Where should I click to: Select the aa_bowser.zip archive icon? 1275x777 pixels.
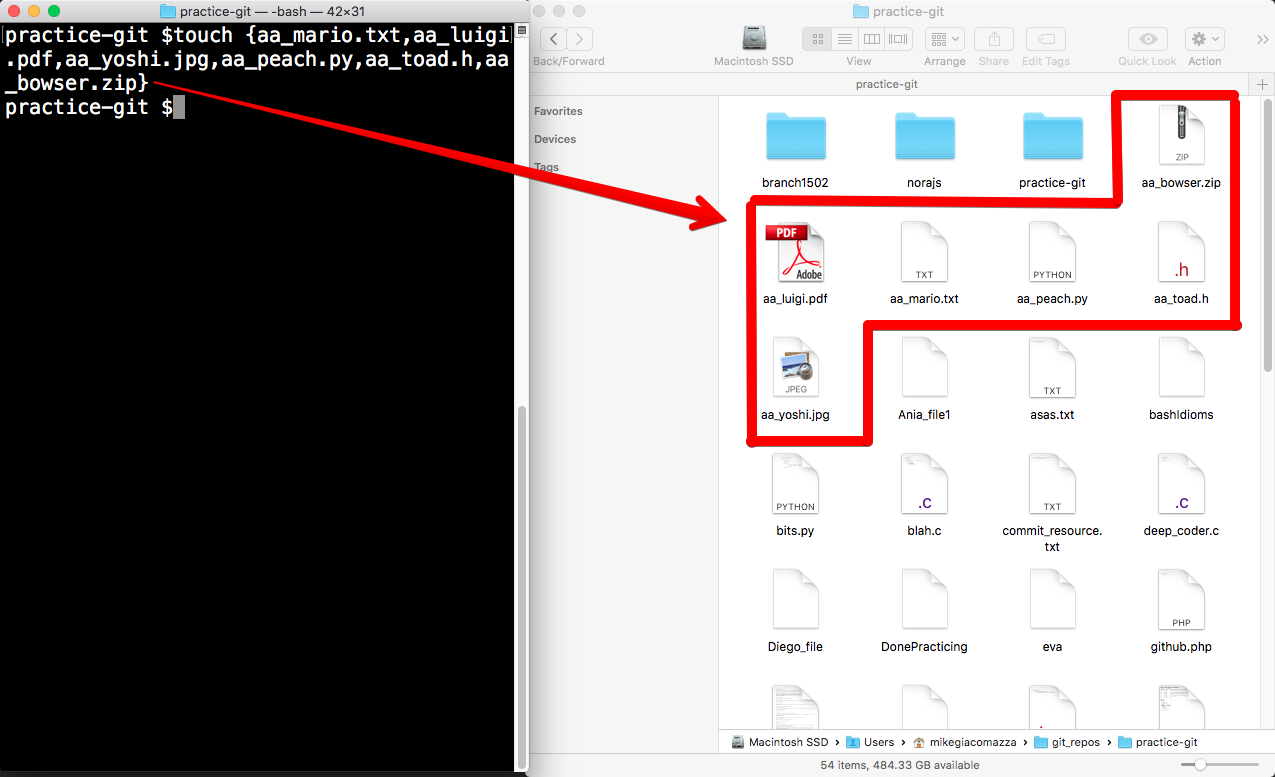point(1181,137)
